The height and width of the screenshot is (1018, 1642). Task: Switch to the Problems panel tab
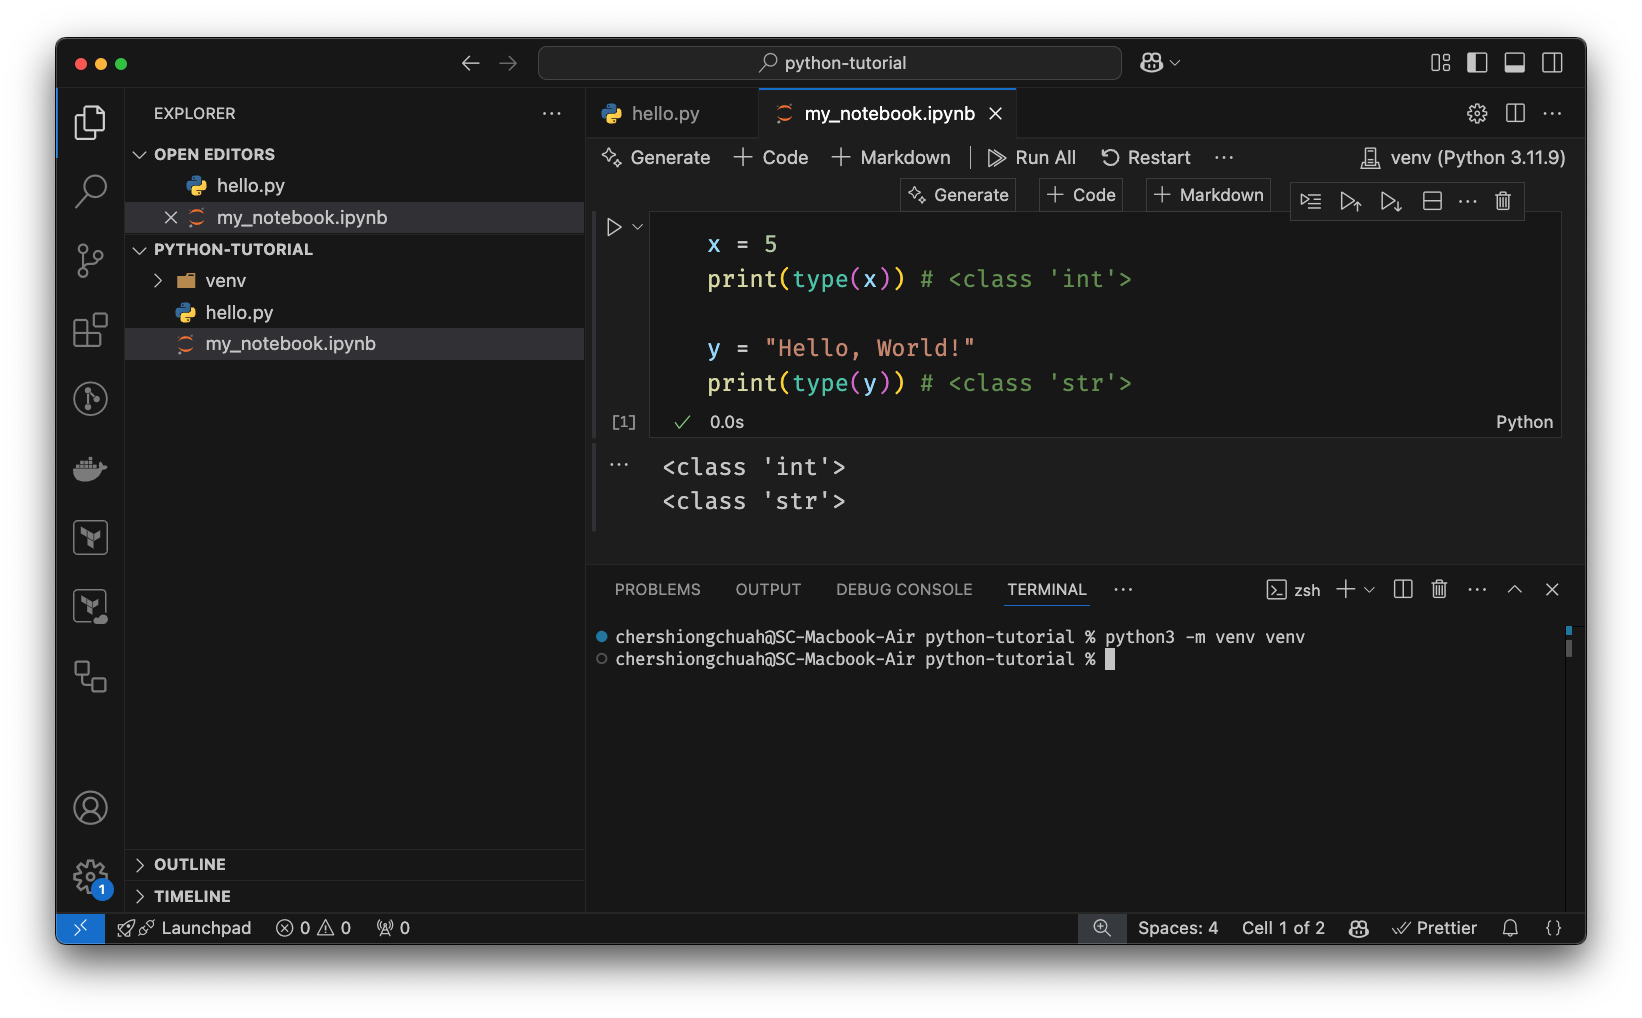[657, 590]
